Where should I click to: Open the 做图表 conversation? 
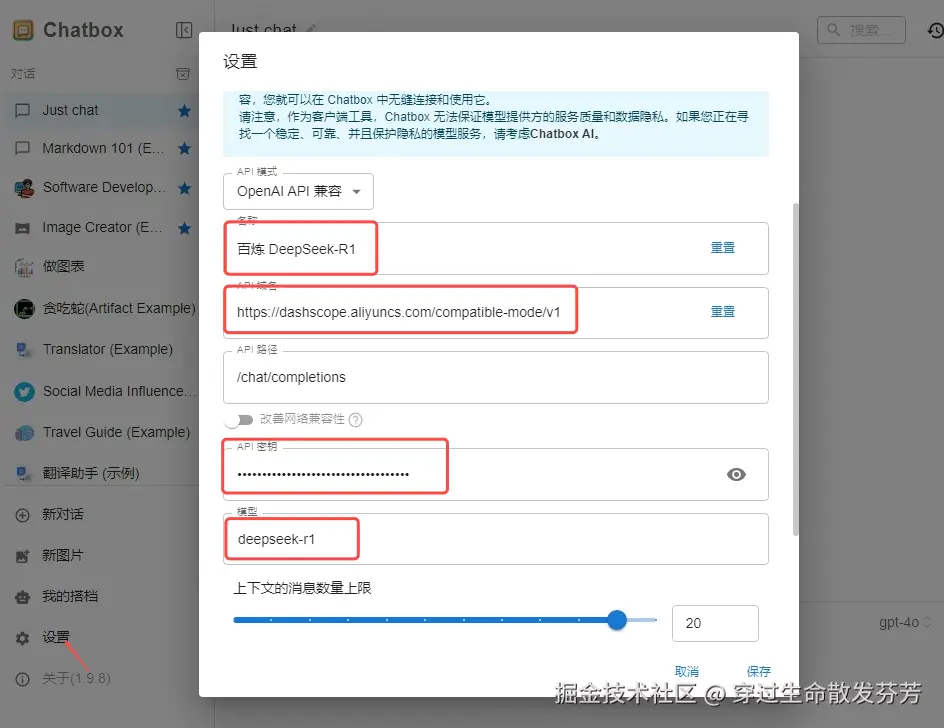tap(102, 267)
